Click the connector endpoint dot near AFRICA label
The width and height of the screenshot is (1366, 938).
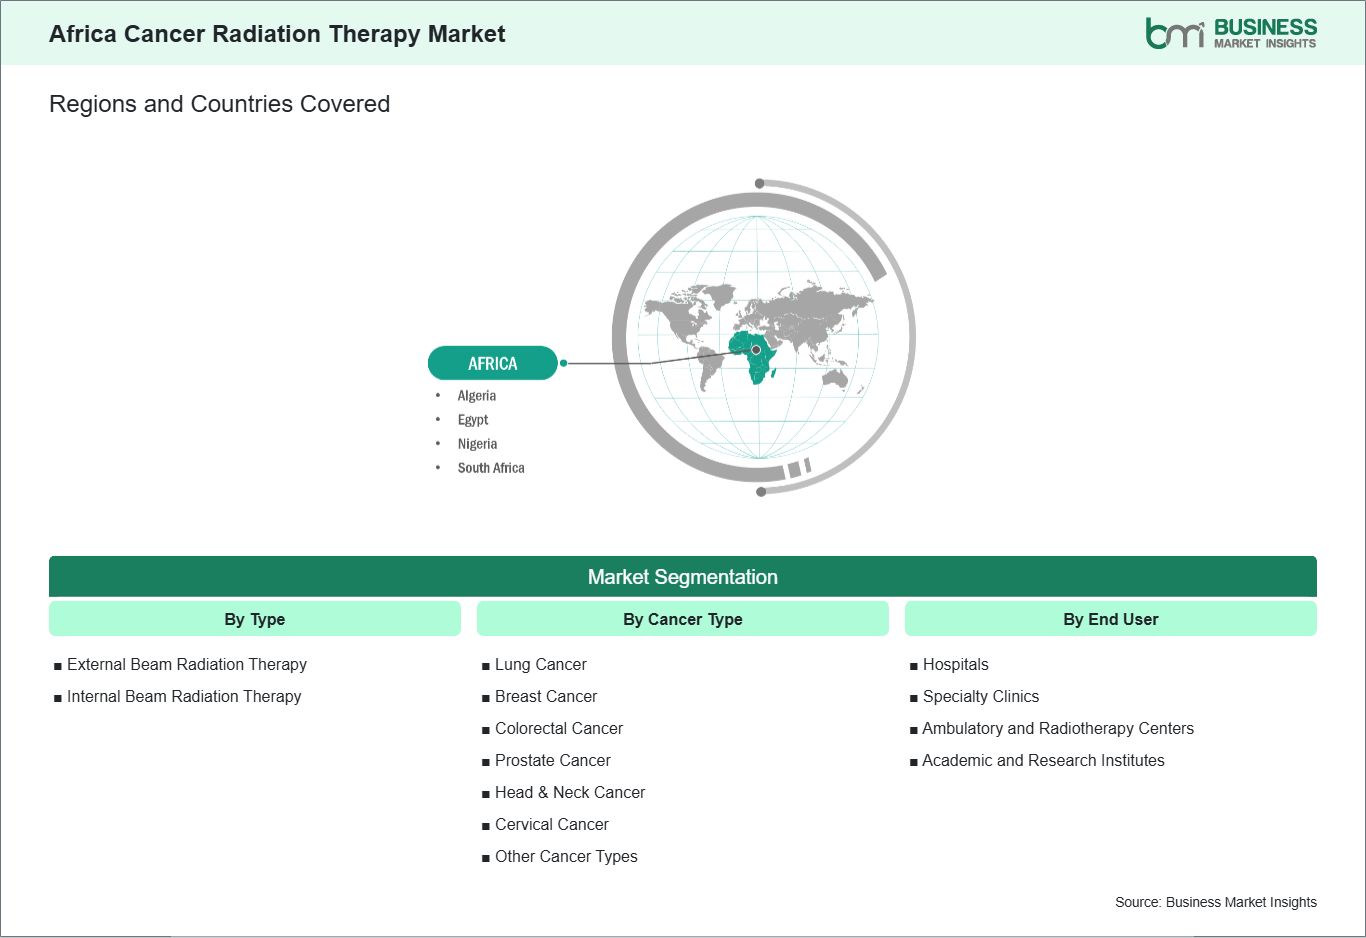point(564,363)
